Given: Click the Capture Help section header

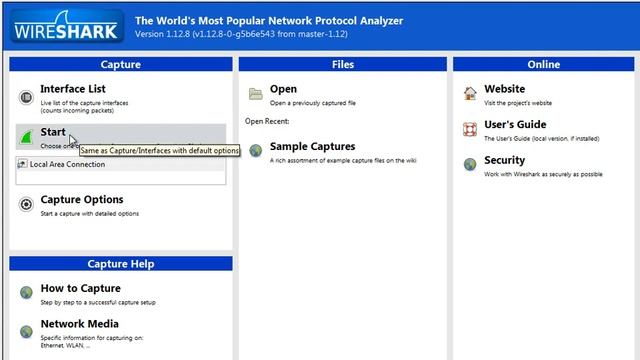Looking at the screenshot, I should (121, 264).
